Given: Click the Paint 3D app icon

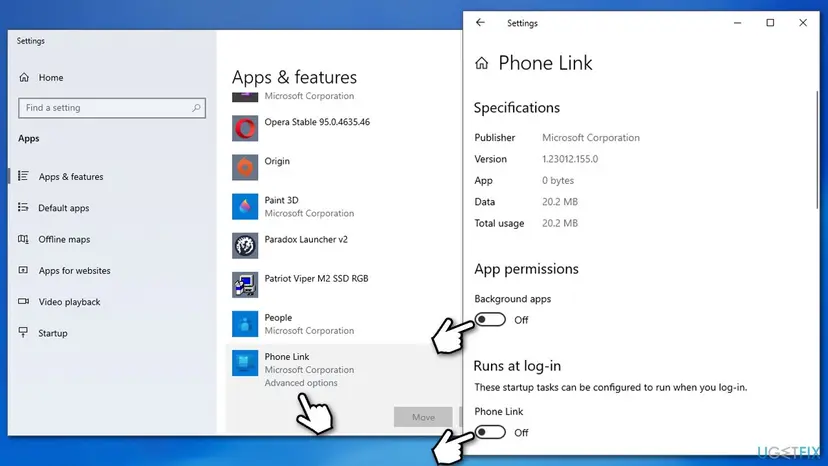Looking at the screenshot, I should [245, 207].
